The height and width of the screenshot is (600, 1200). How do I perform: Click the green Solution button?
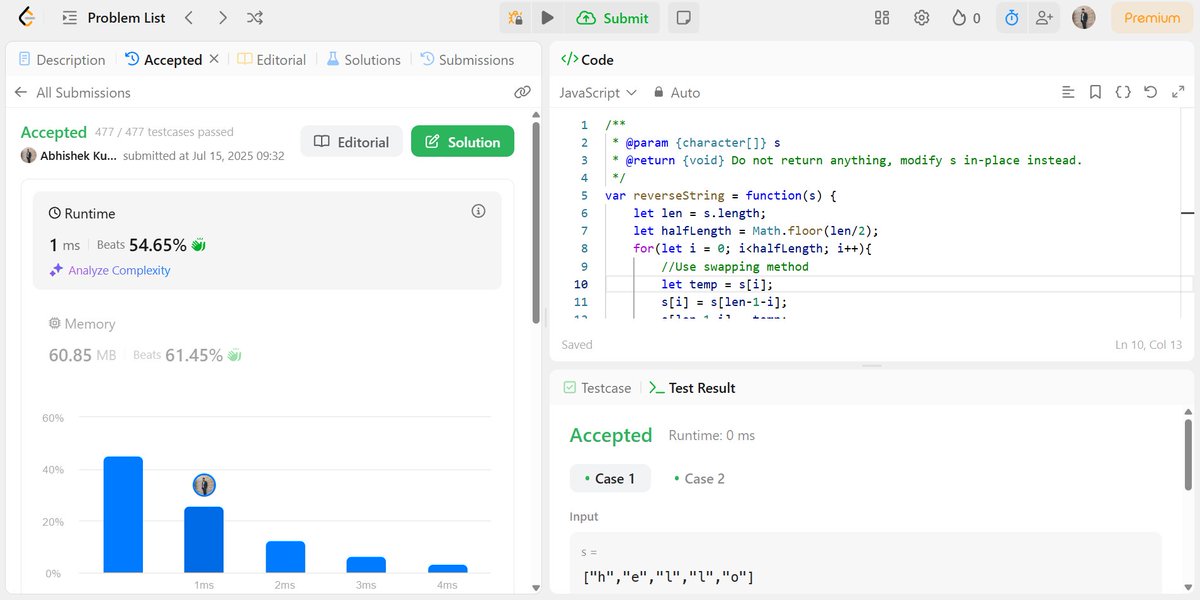[463, 142]
